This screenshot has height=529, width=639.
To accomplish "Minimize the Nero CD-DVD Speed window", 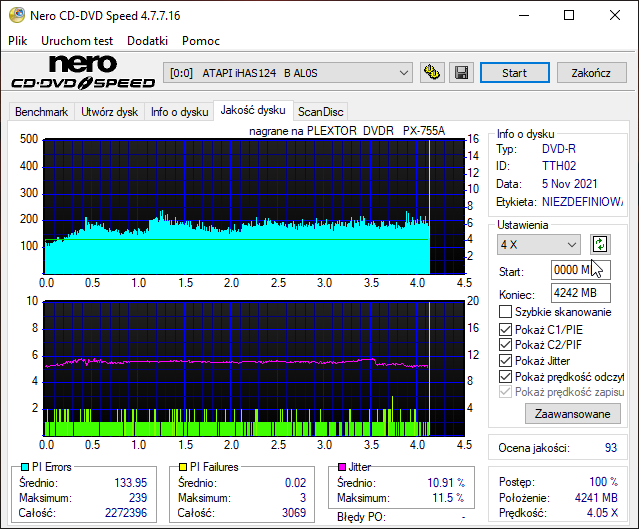I will (x=524, y=15).
